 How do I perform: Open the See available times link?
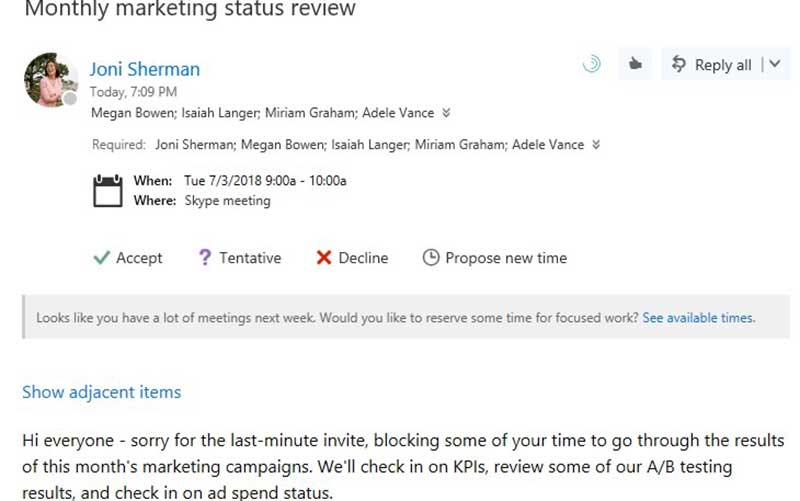(698, 318)
